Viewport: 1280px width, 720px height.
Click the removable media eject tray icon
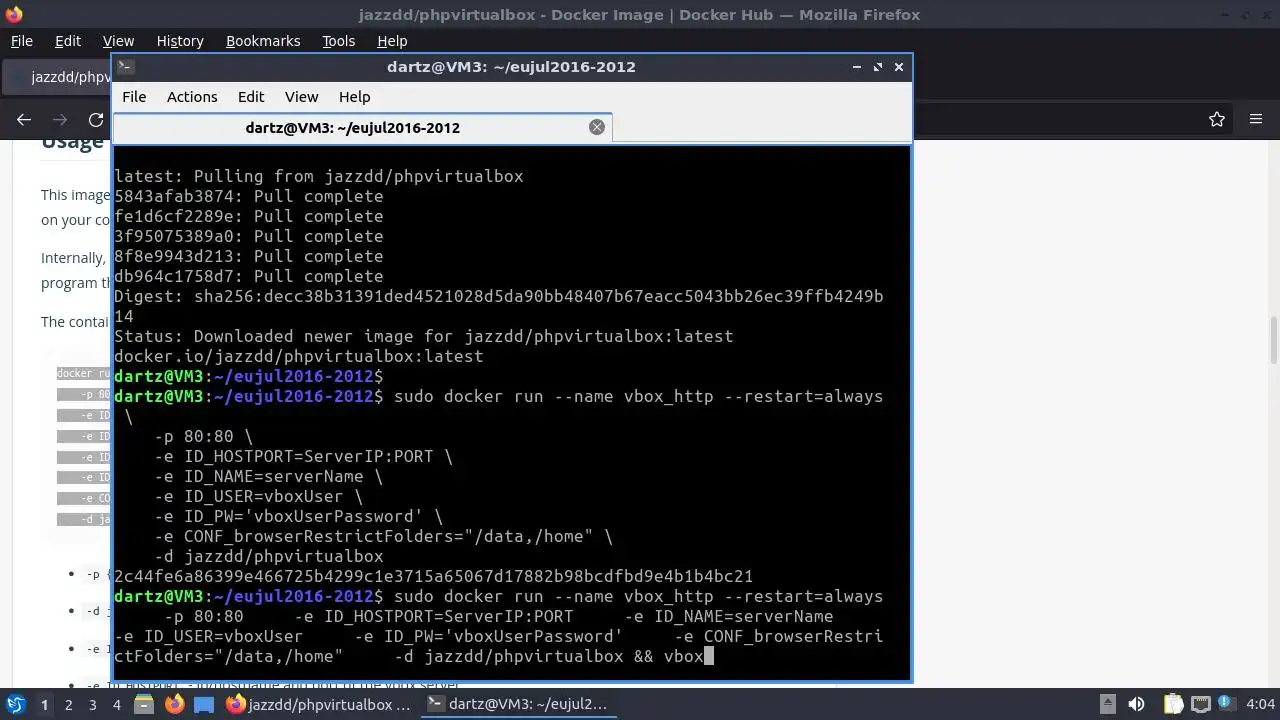1108,704
